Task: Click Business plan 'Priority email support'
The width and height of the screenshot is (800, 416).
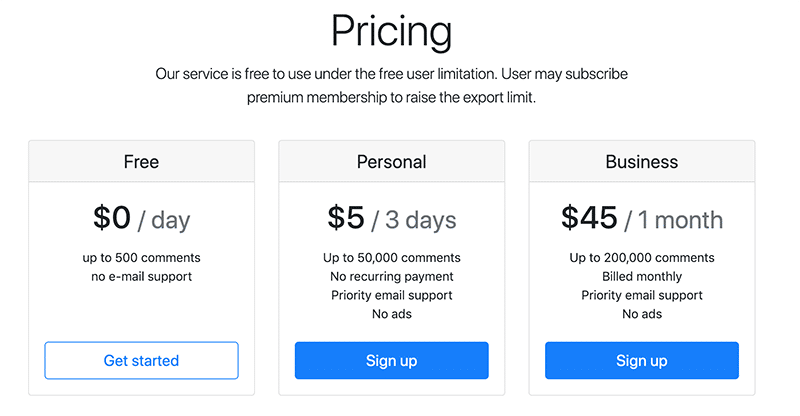Action: 641,295
